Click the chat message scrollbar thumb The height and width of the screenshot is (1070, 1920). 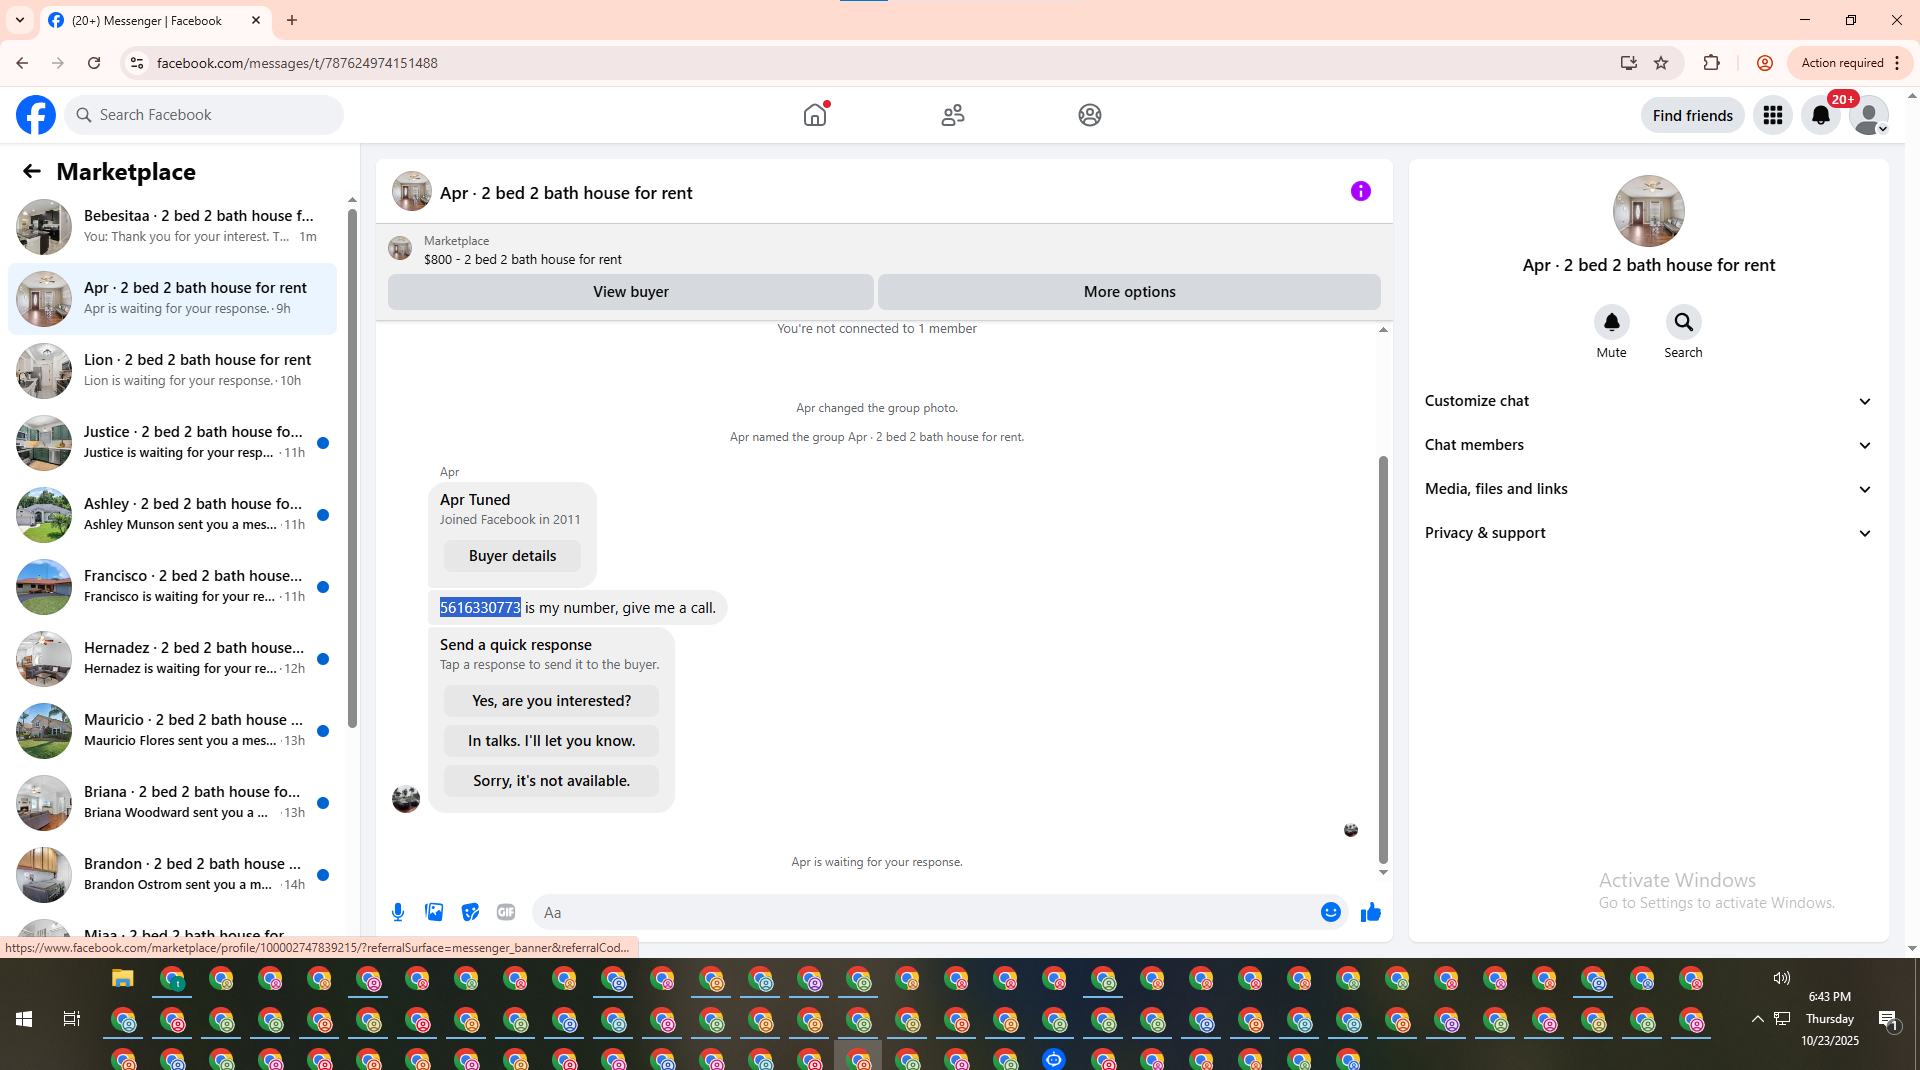[x=1383, y=660]
